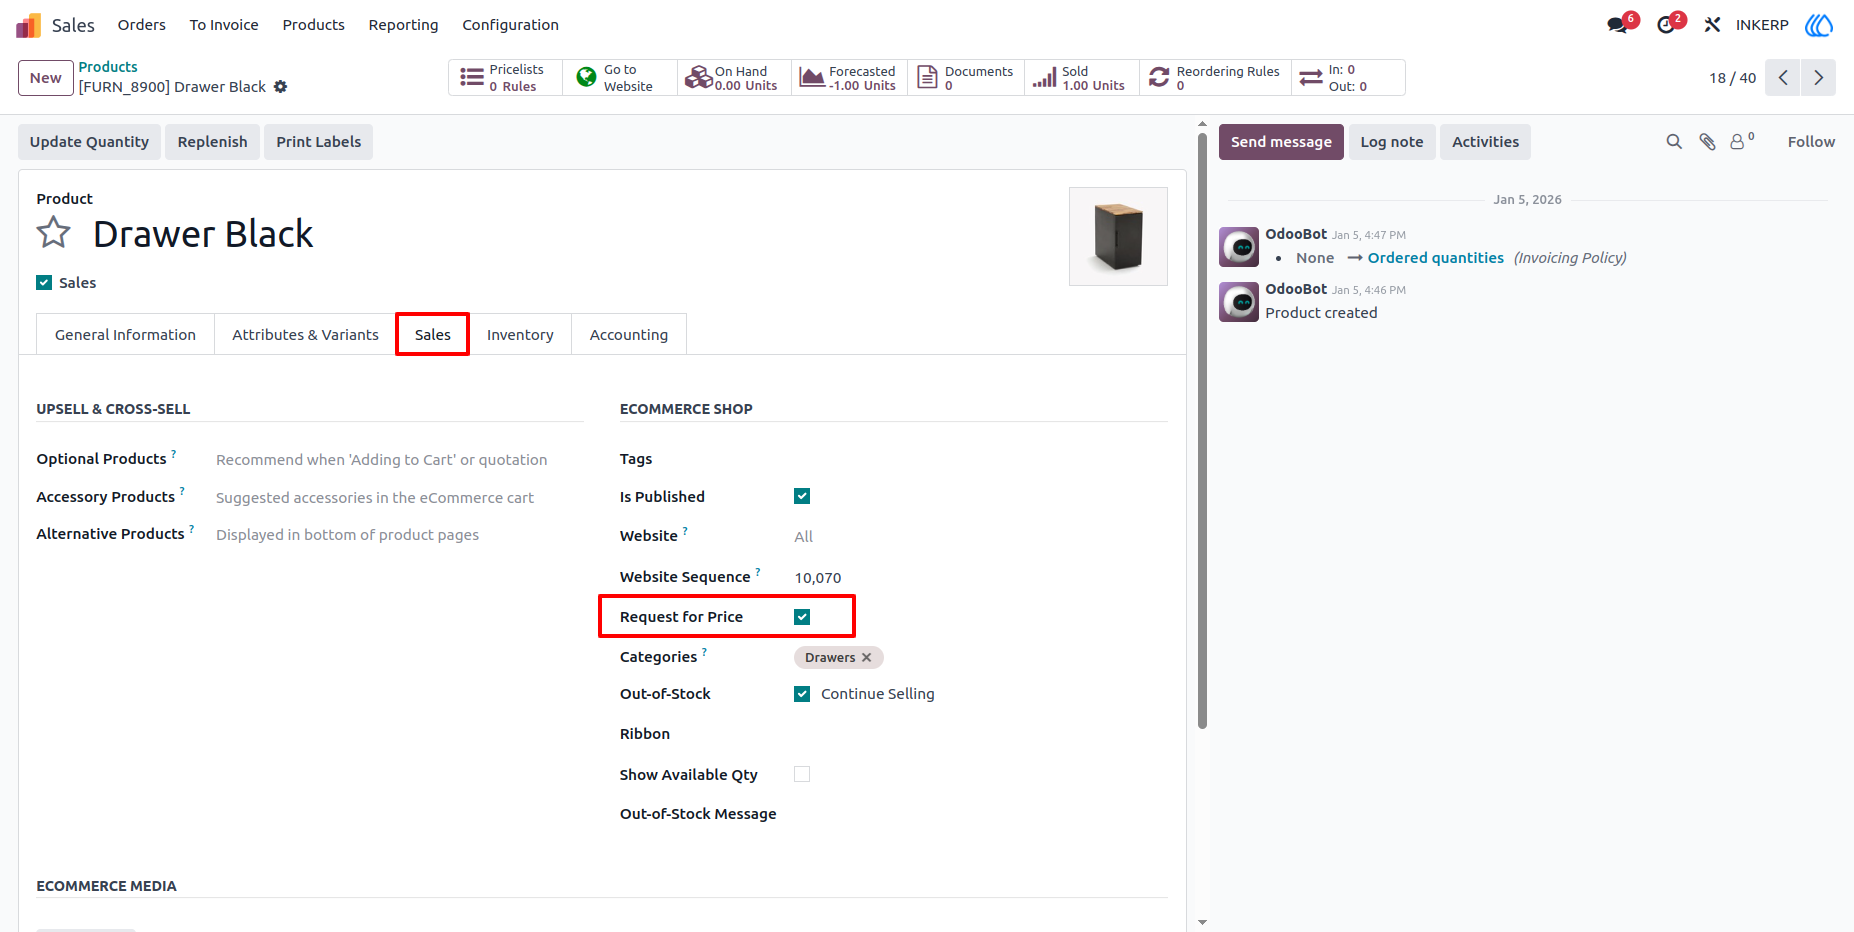Click the New button
This screenshot has width=1854, height=932.
tap(46, 78)
